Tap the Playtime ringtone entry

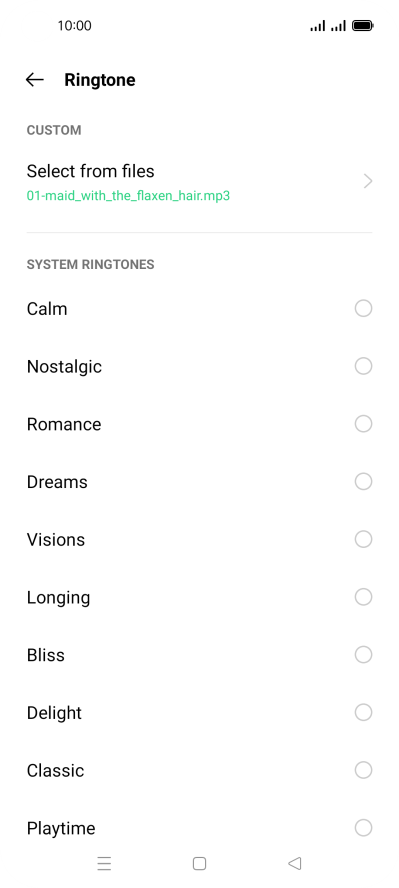click(x=199, y=828)
